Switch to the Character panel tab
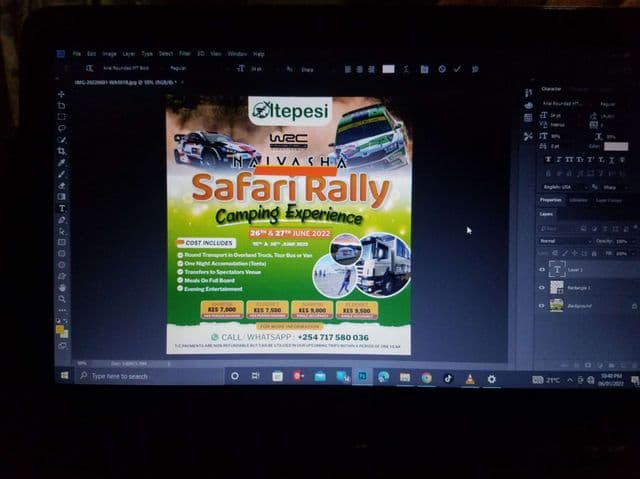 click(x=551, y=89)
